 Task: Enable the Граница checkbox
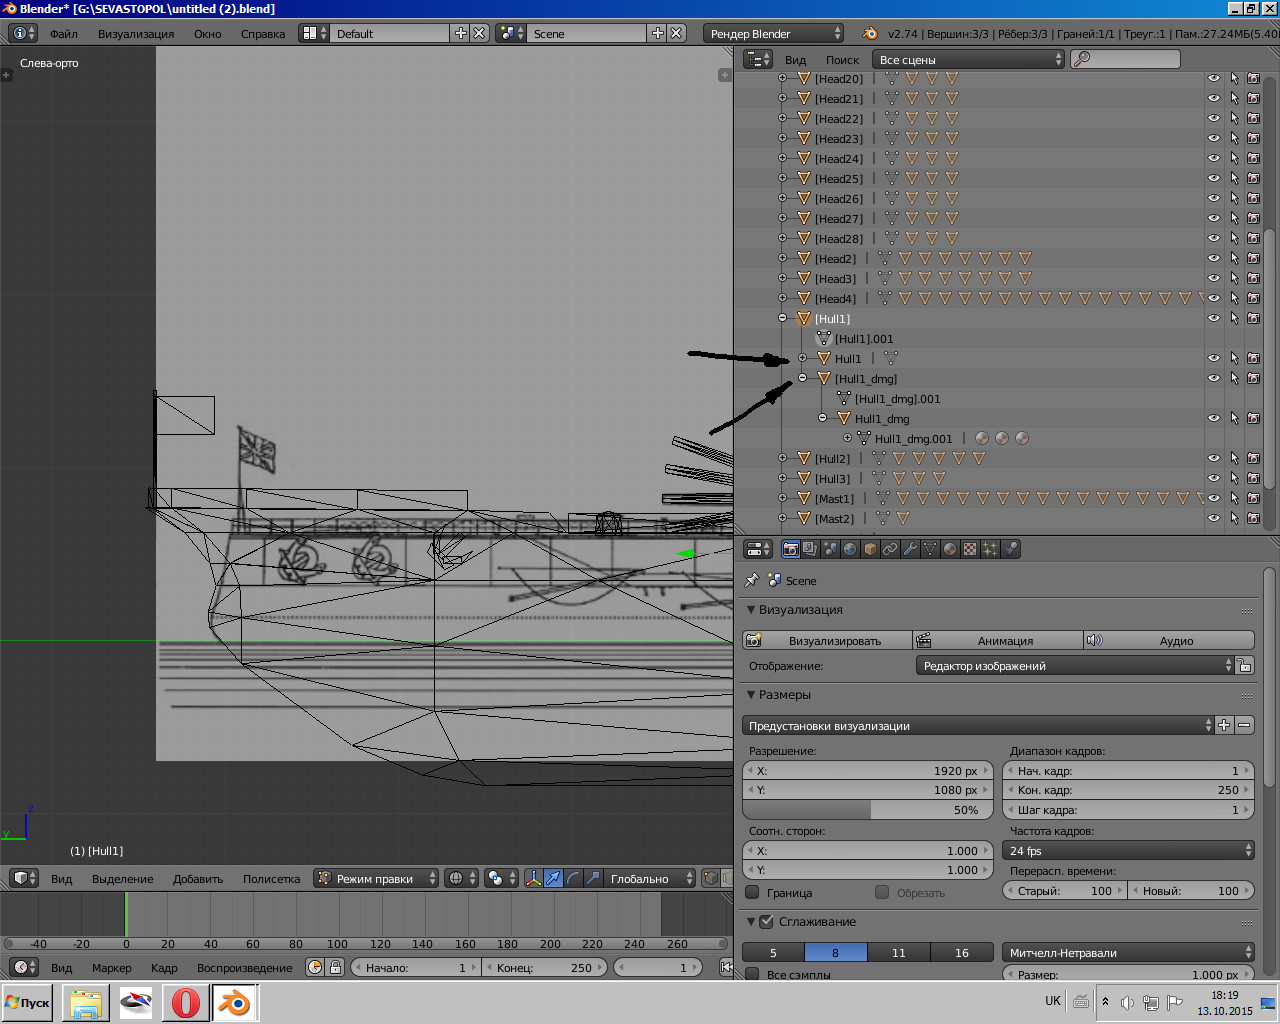coord(753,892)
